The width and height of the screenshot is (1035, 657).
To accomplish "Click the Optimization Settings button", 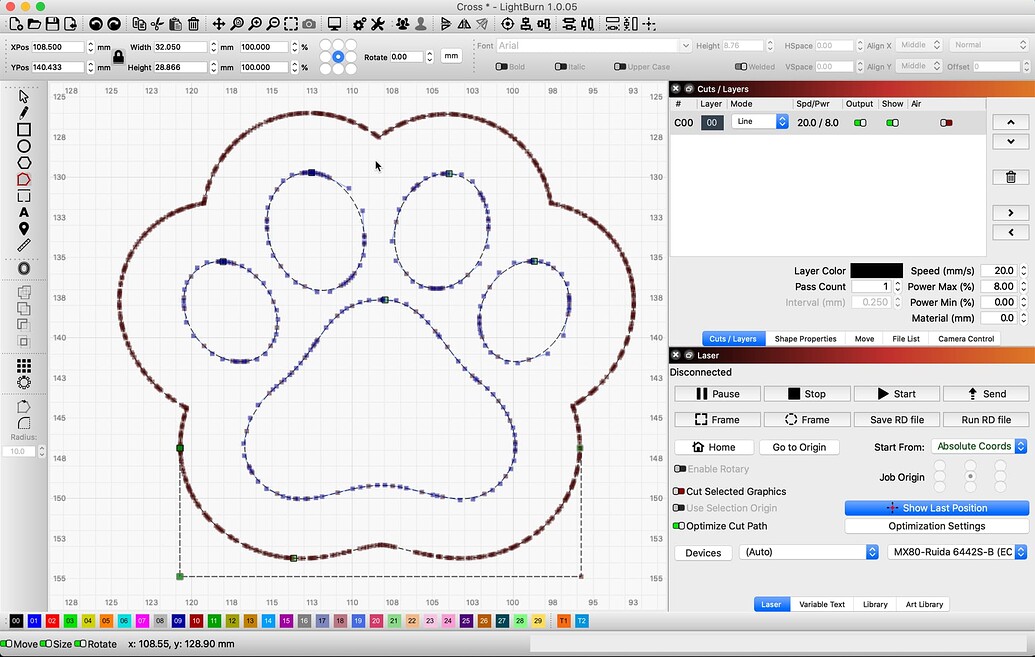I will 935,526.
